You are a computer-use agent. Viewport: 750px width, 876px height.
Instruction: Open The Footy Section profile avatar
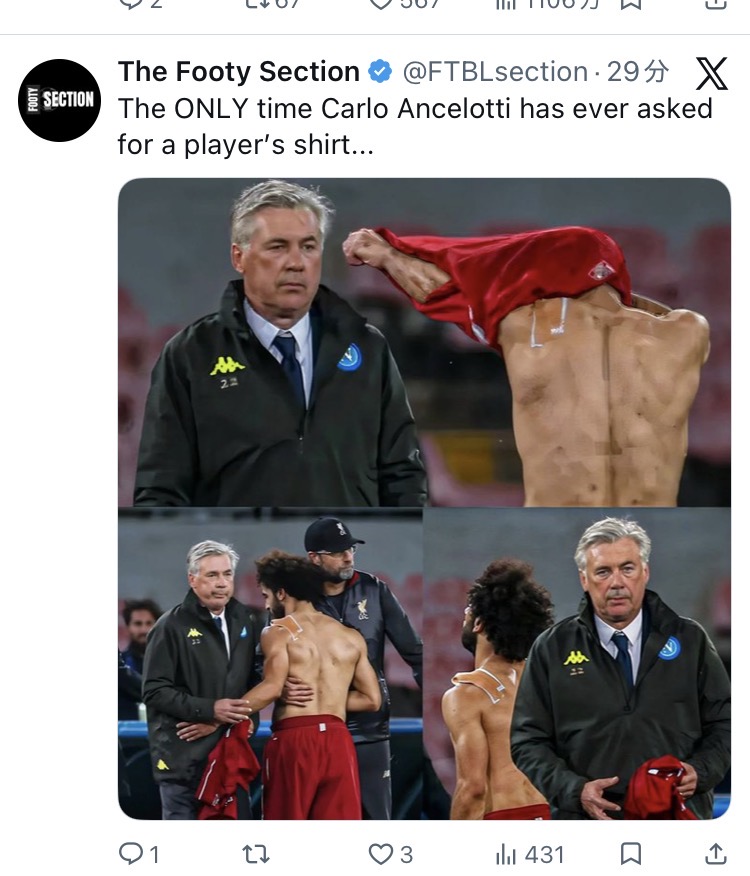pos(59,100)
